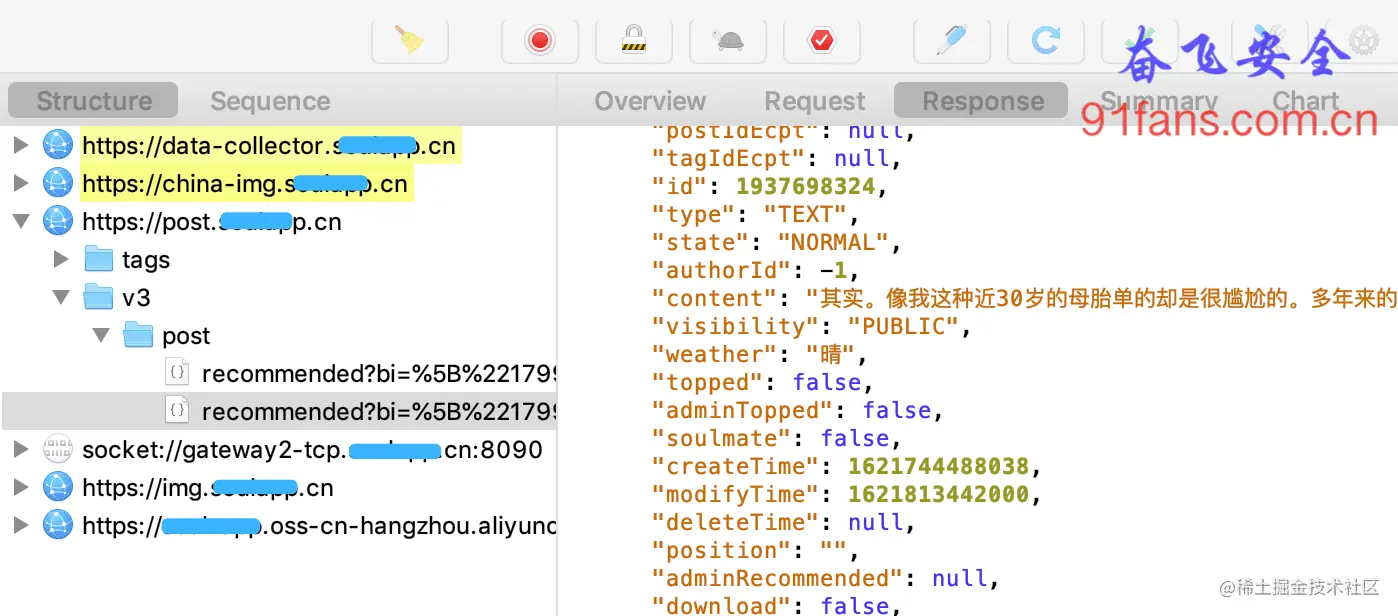Image resolution: width=1398 pixels, height=616 pixels.
Task: Select globe icon of the post host
Action: point(58,221)
